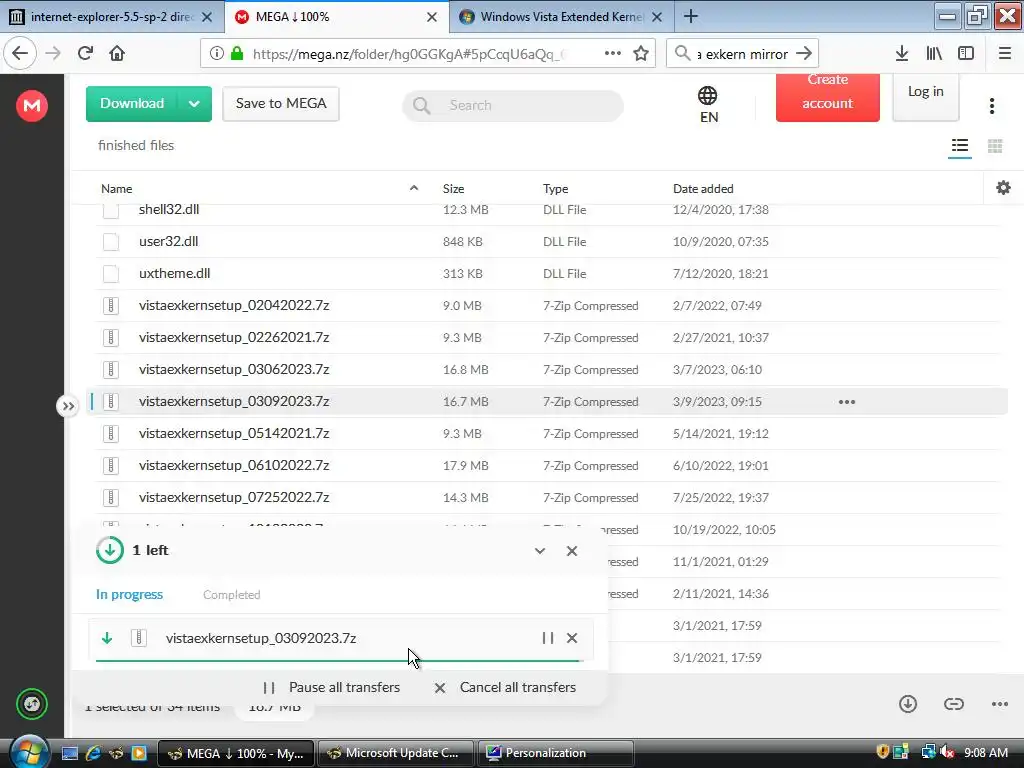The image size is (1024, 768).
Task: Click the Windows Start orb
Action: click(27, 752)
